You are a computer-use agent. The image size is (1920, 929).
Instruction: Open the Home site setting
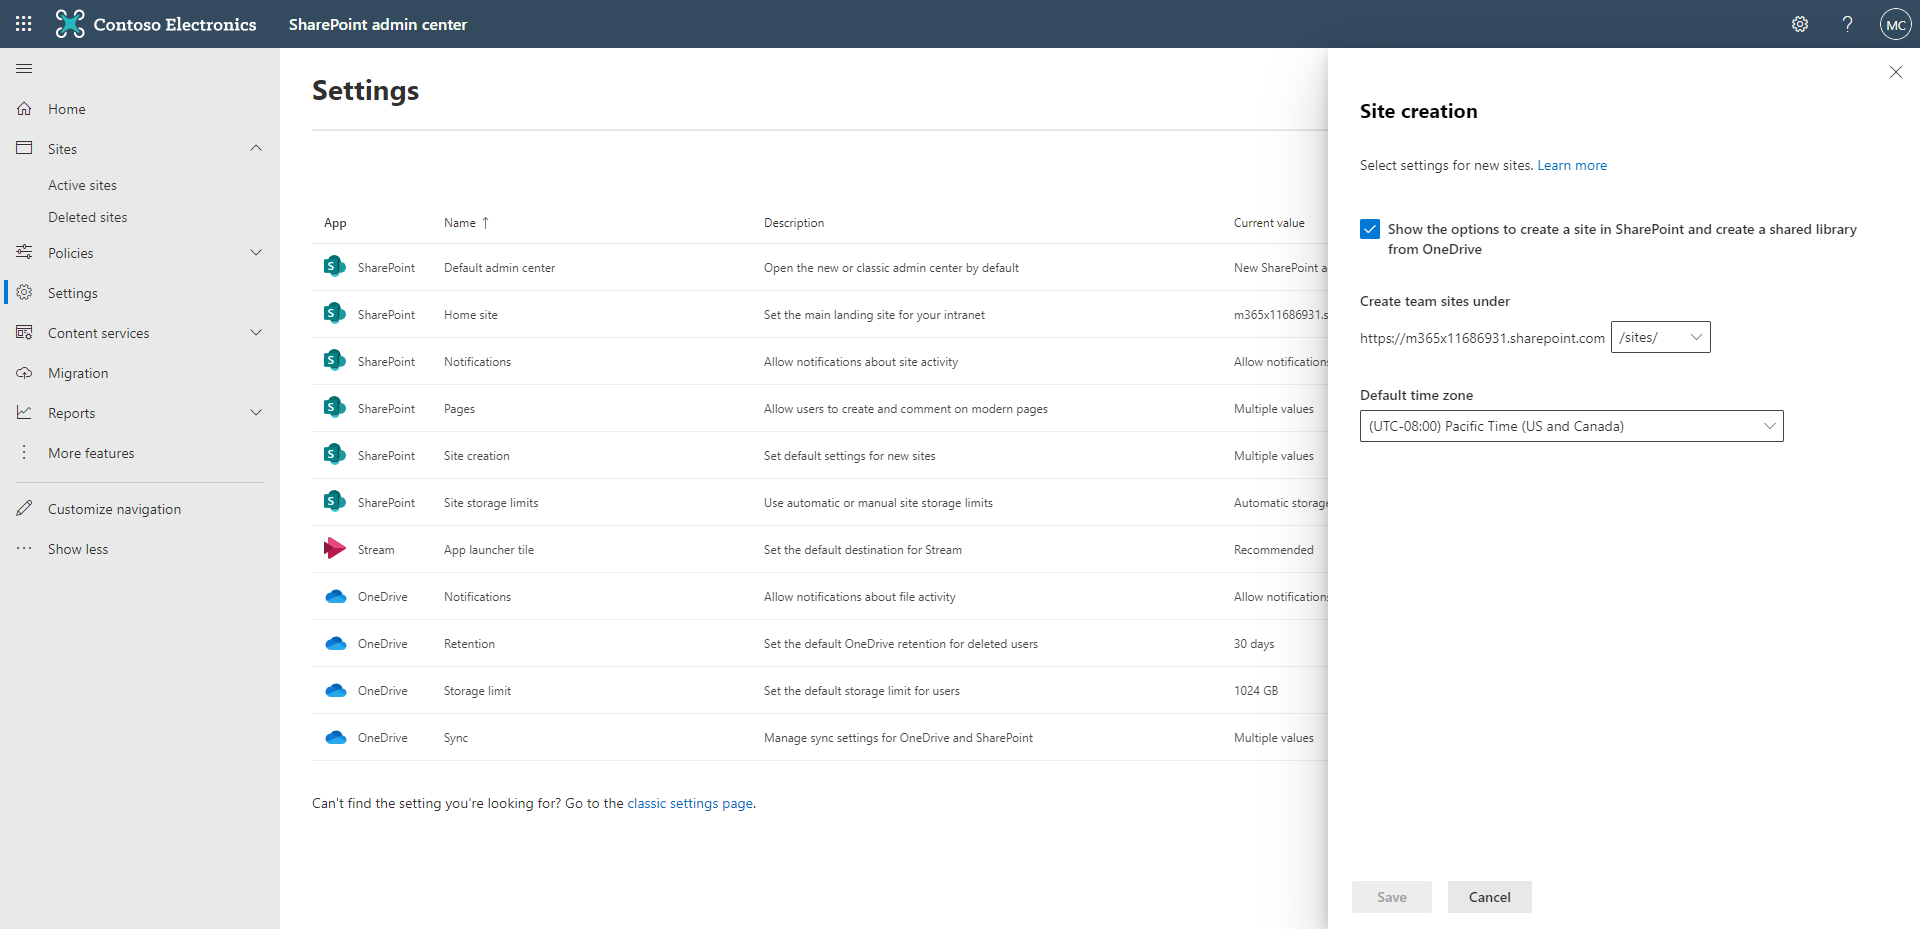tap(471, 314)
